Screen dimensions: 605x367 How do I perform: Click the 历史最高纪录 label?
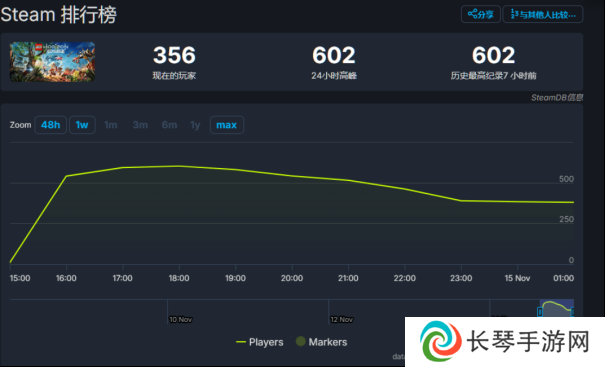click(493, 76)
